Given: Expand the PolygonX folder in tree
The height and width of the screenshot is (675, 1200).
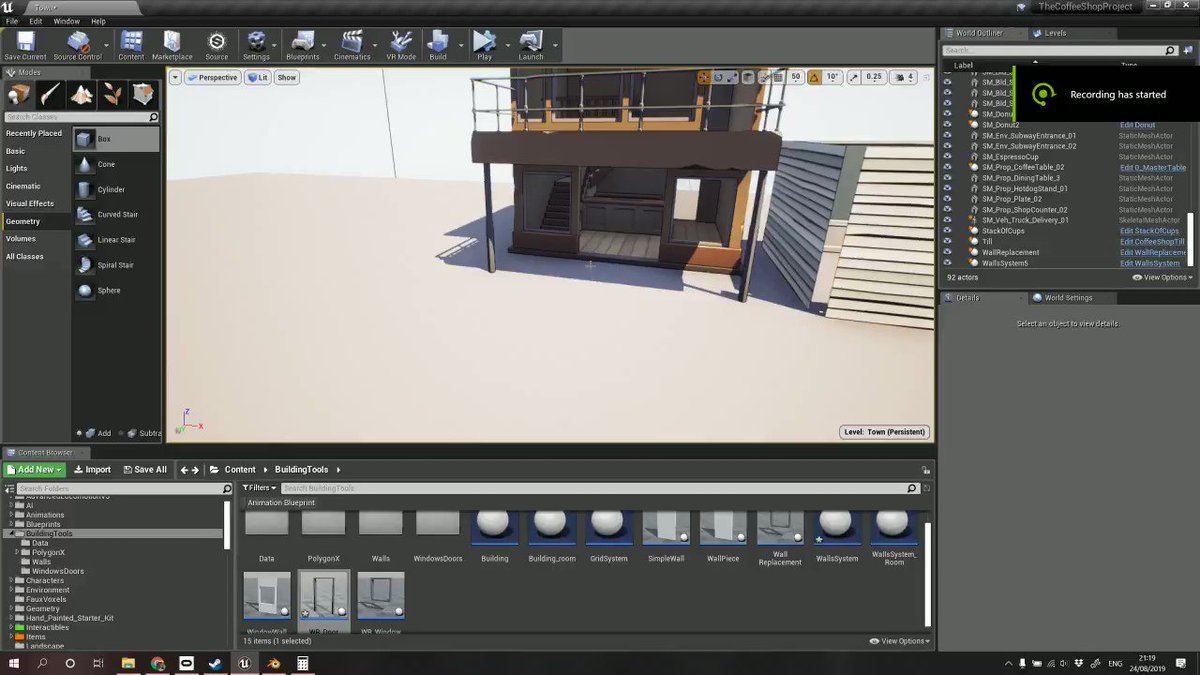Looking at the screenshot, I should pyautogui.click(x=17, y=552).
